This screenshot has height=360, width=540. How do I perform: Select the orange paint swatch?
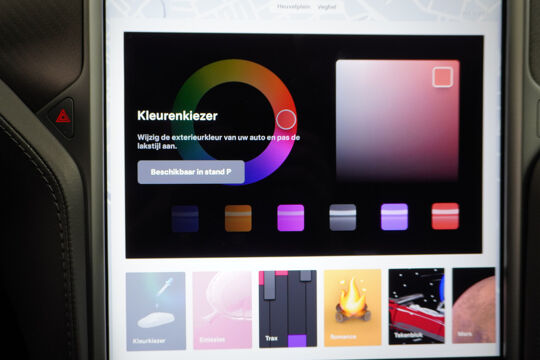point(238,218)
